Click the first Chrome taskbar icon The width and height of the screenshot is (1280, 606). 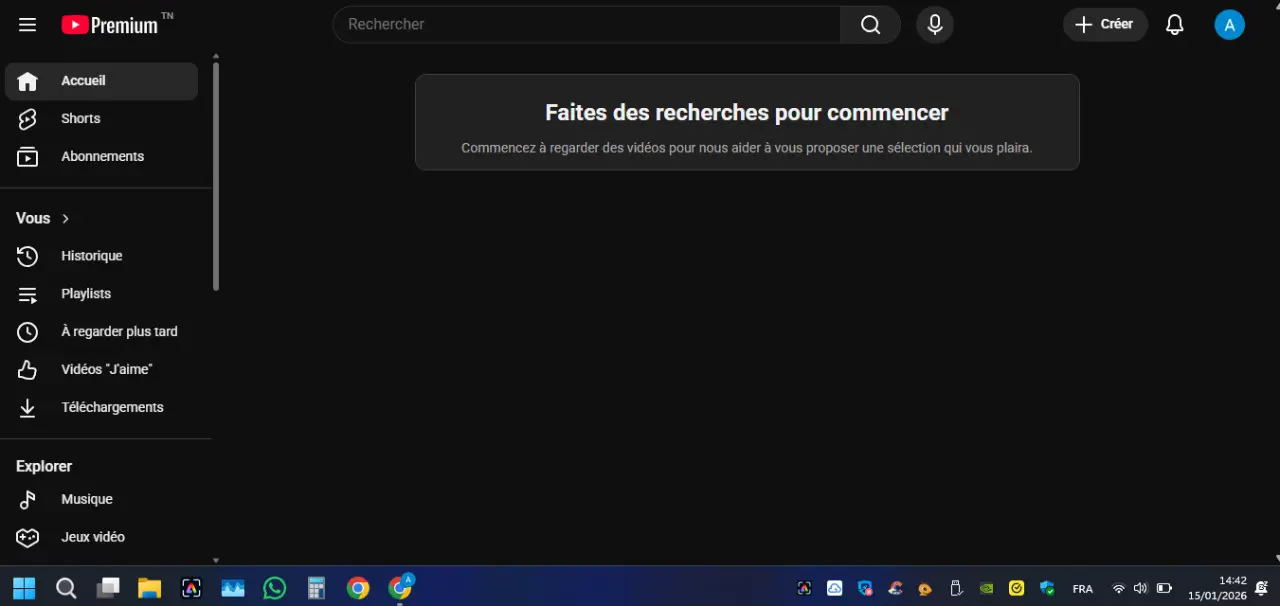pyautogui.click(x=358, y=588)
